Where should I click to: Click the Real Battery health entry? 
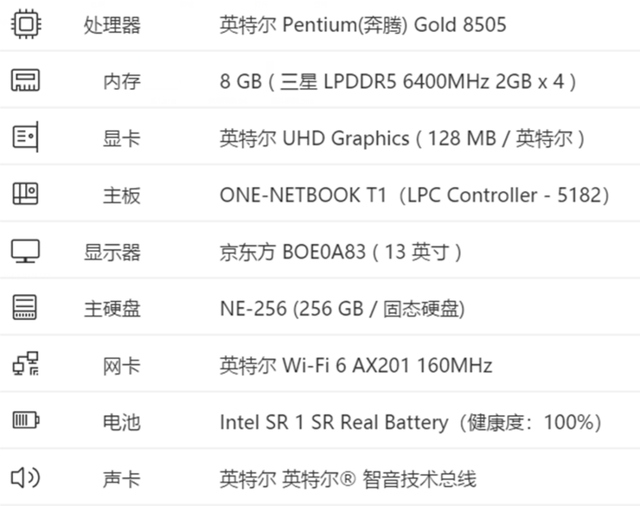[x=411, y=422]
